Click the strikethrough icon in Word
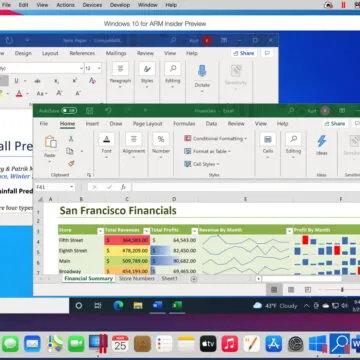The width and height of the screenshot is (360, 360). click(x=38, y=81)
